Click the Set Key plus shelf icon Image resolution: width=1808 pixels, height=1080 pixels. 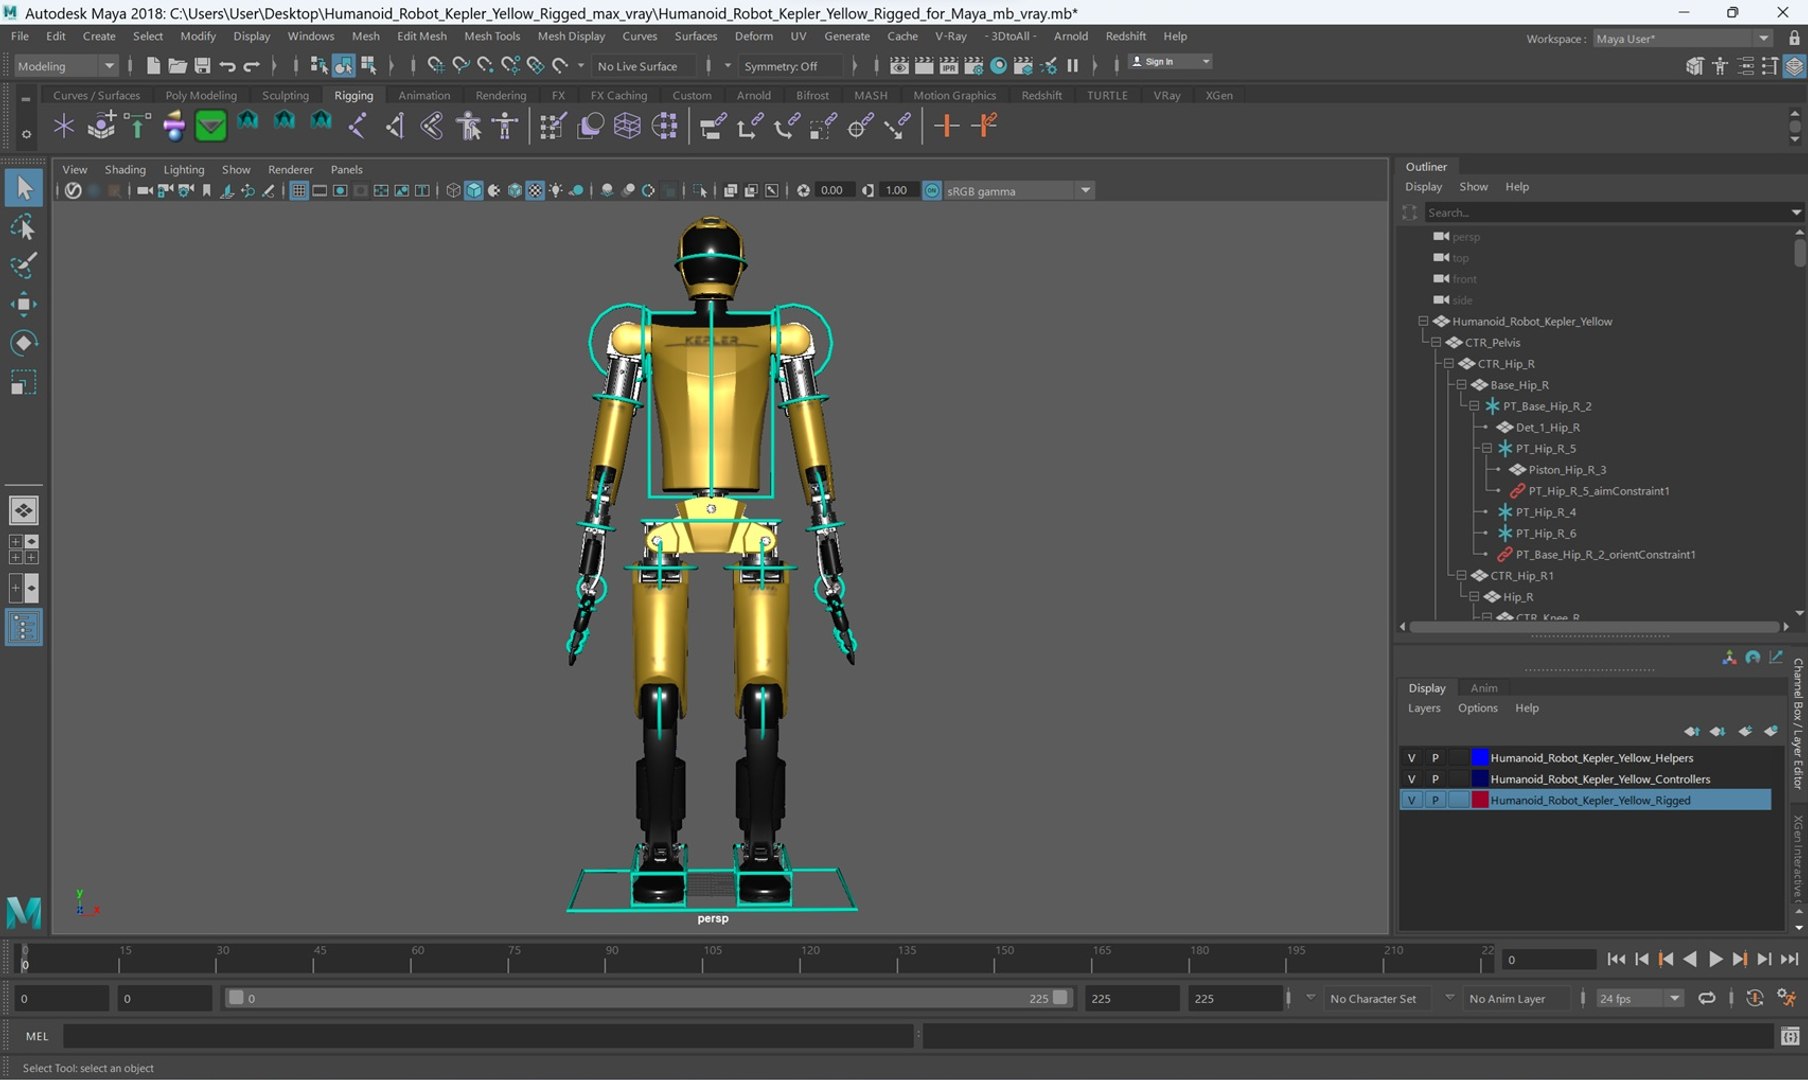tap(946, 126)
